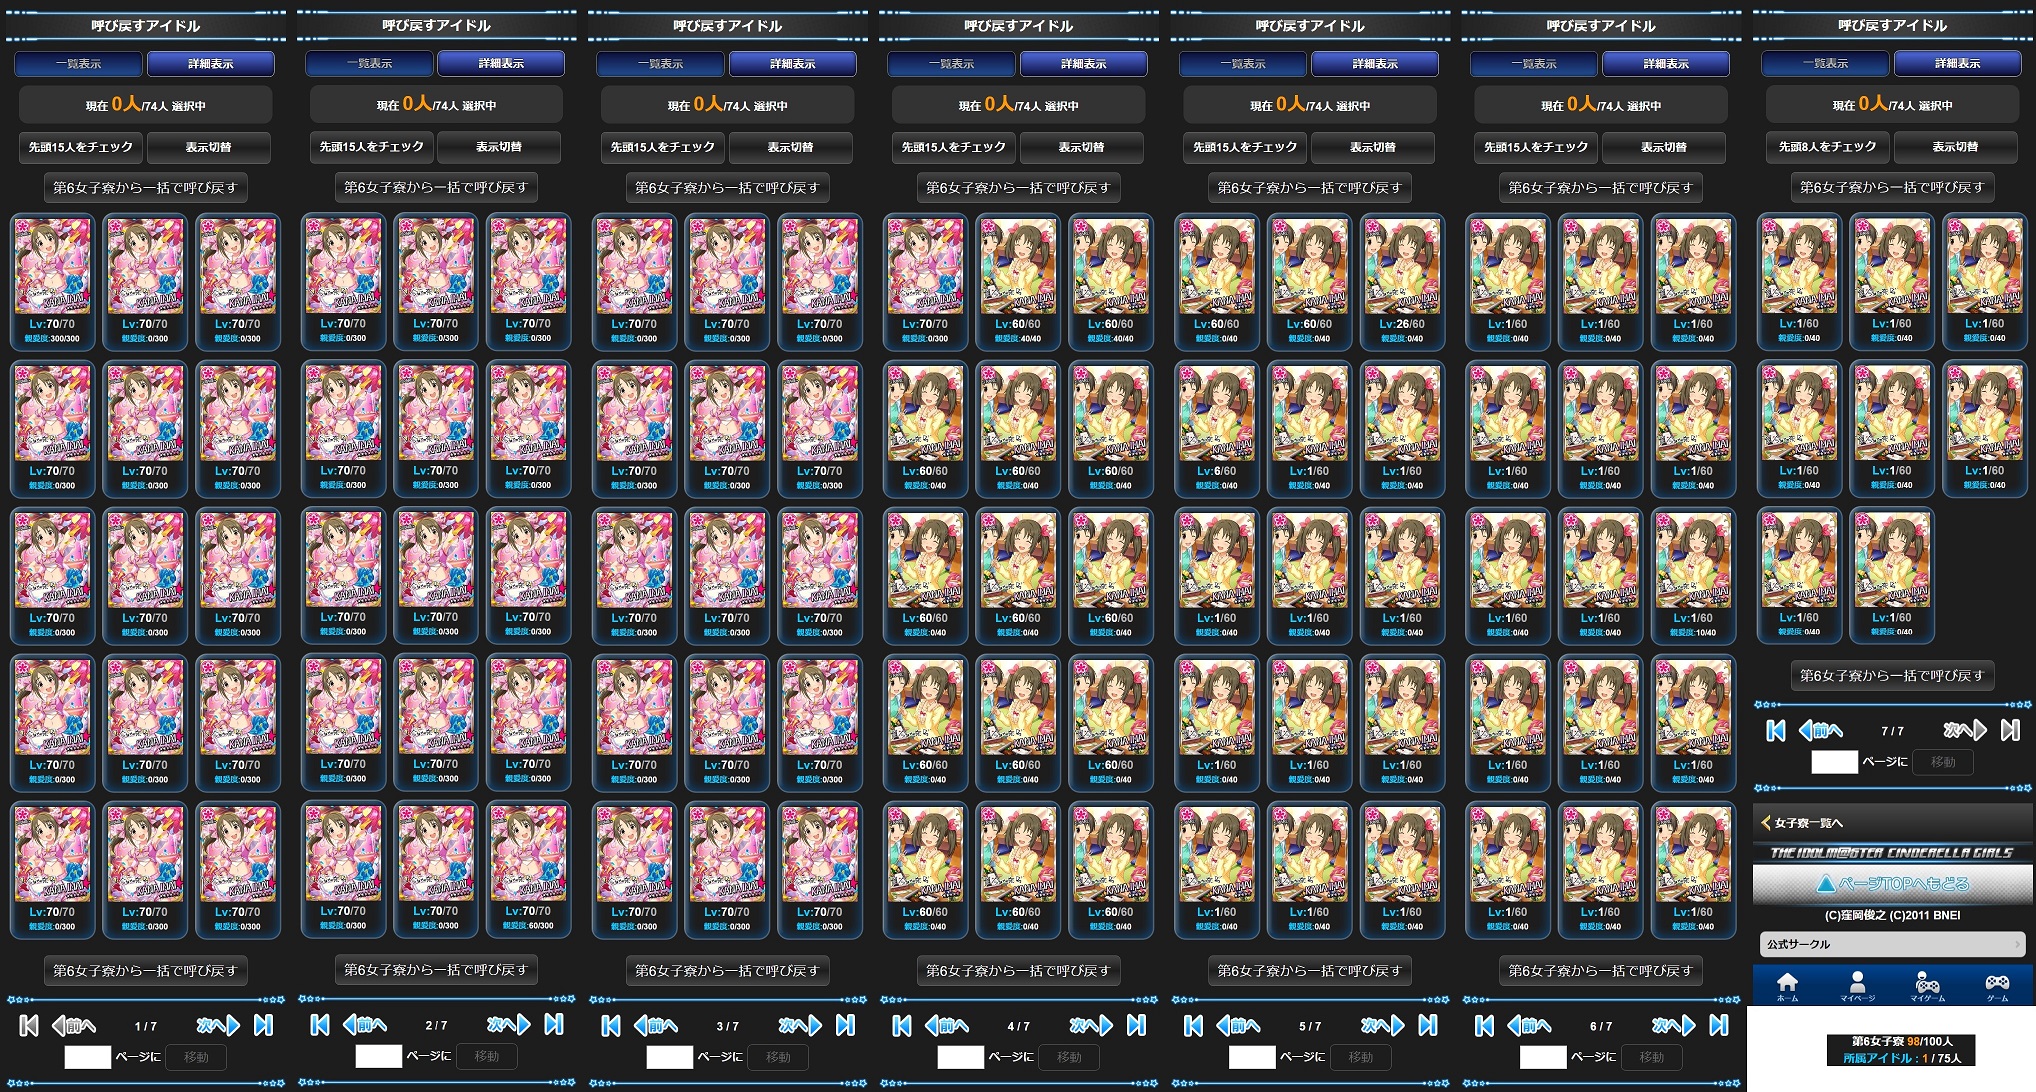
Task: Select 詳細表示 tab on the 7/7 panel
Action: pos(1958,64)
